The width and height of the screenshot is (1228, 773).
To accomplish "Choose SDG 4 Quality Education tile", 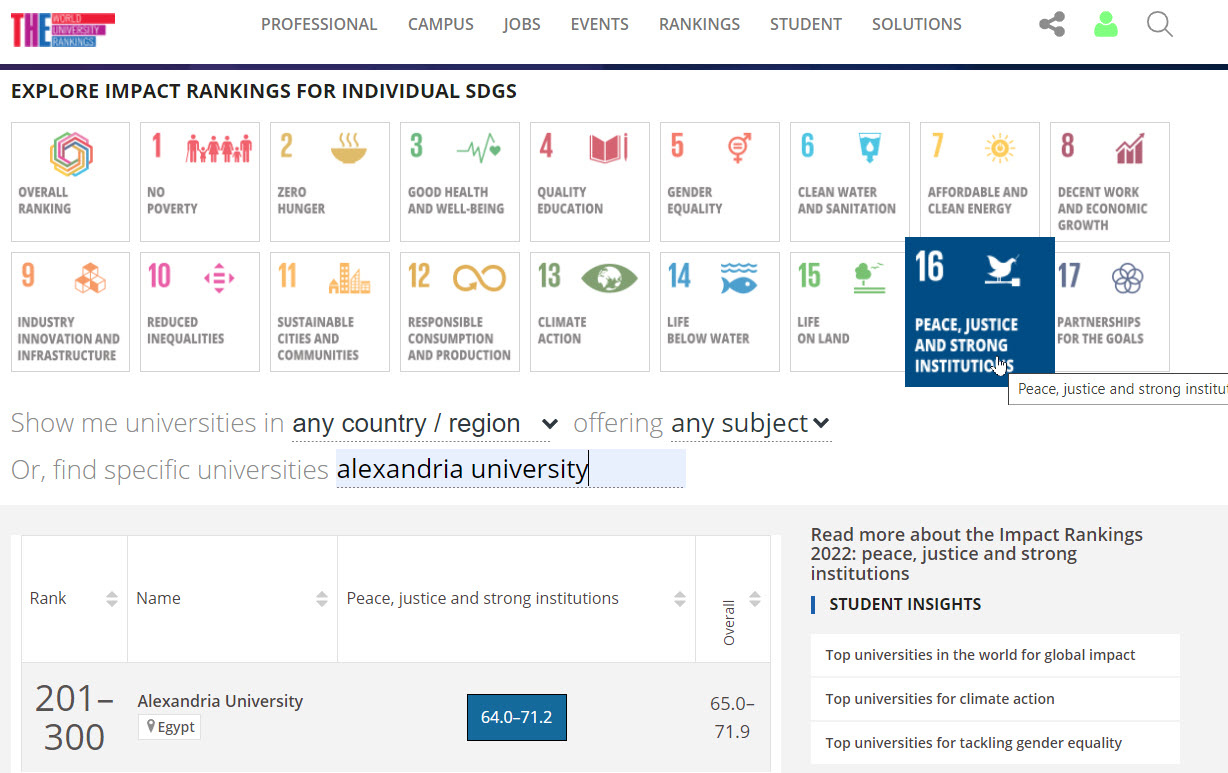I will (590, 182).
